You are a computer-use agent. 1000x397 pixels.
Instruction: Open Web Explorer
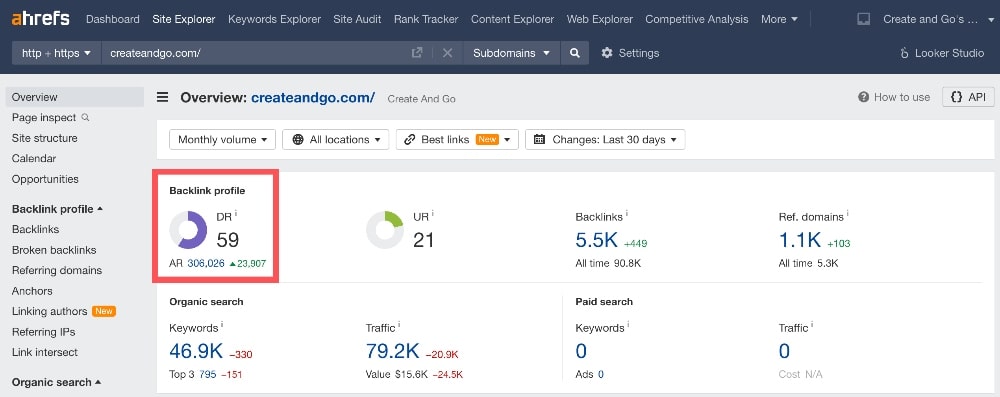click(599, 19)
